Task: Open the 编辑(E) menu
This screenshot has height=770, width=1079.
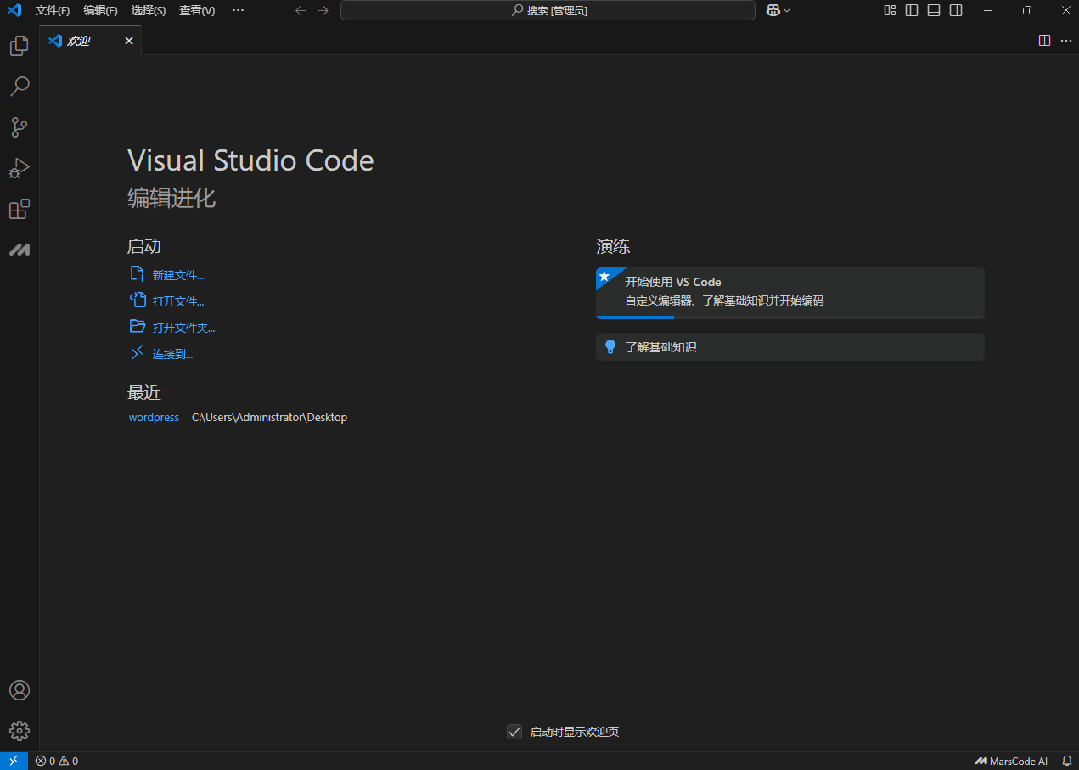Action: pos(100,10)
